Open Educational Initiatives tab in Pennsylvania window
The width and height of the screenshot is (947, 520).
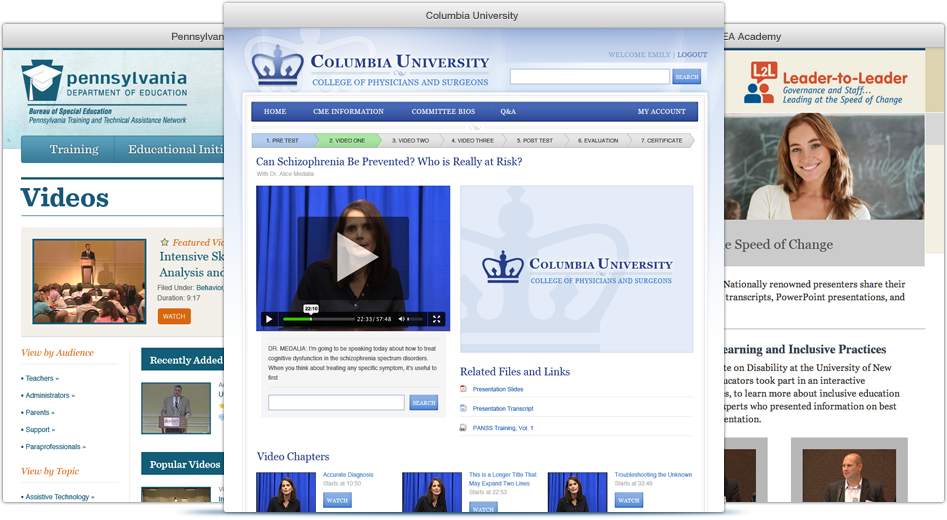pos(175,149)
